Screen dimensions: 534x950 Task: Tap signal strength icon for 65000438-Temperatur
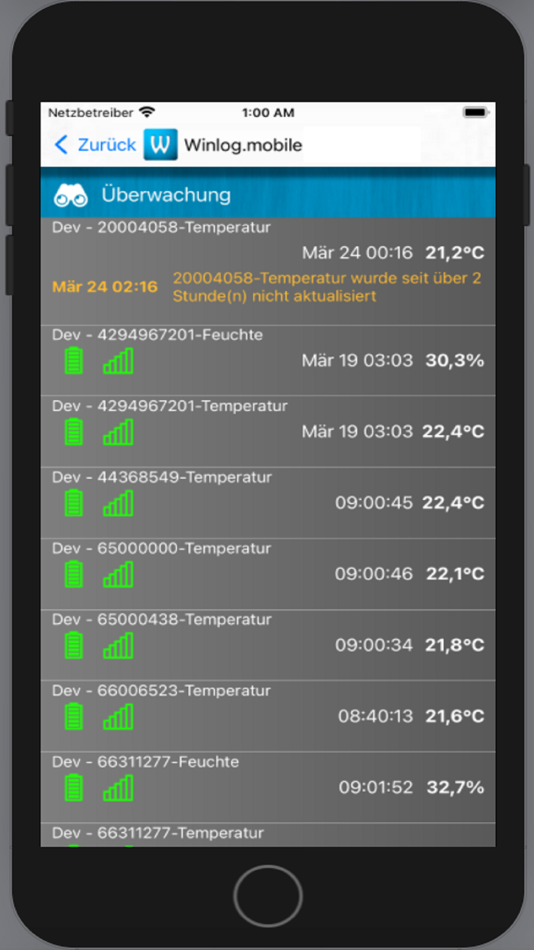(118, 645)
